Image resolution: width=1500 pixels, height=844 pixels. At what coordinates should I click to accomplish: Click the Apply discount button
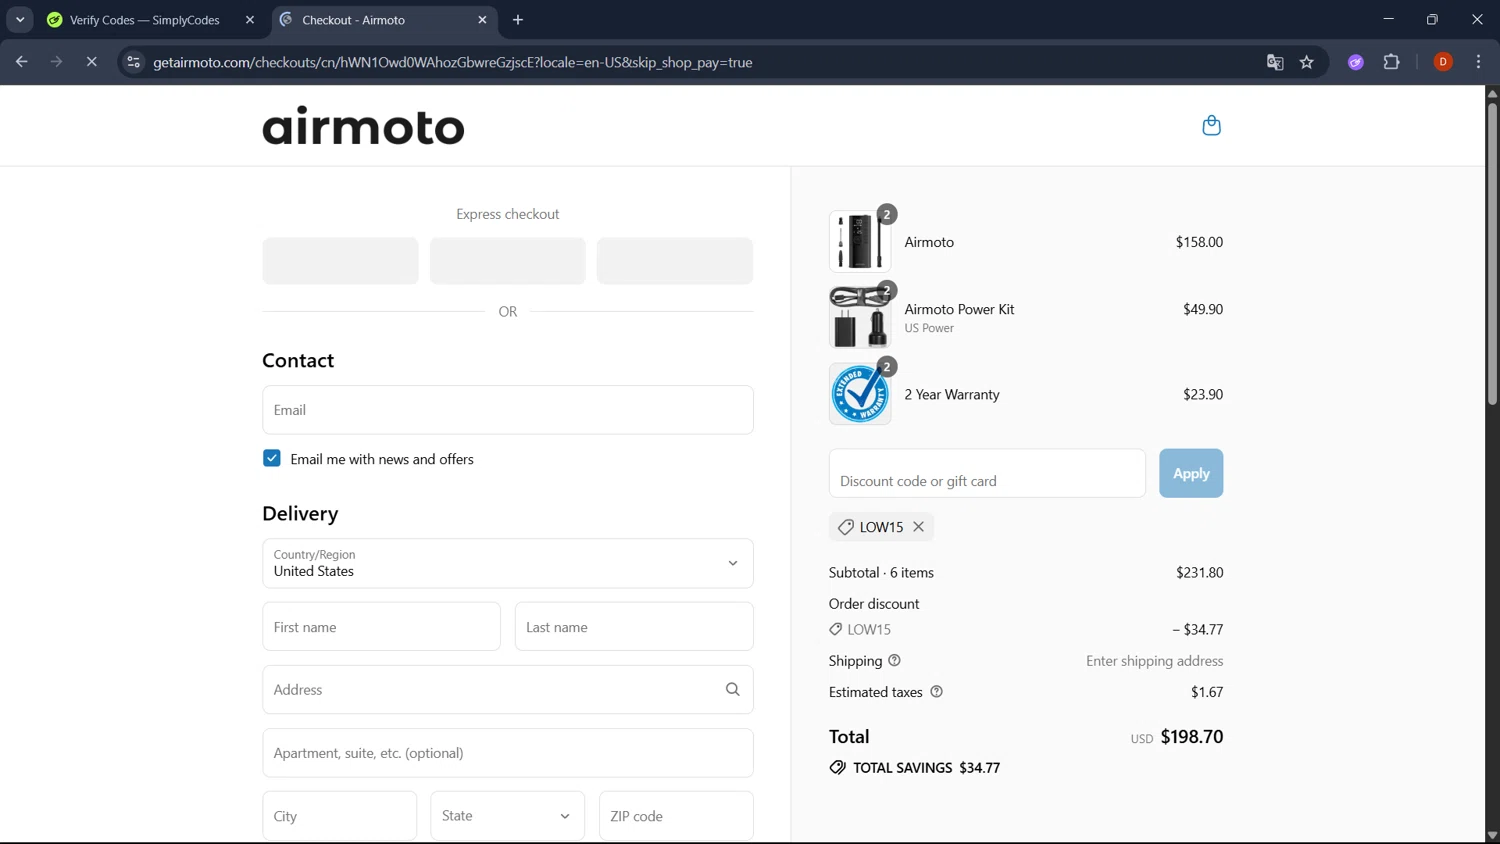click(1191, 473)
